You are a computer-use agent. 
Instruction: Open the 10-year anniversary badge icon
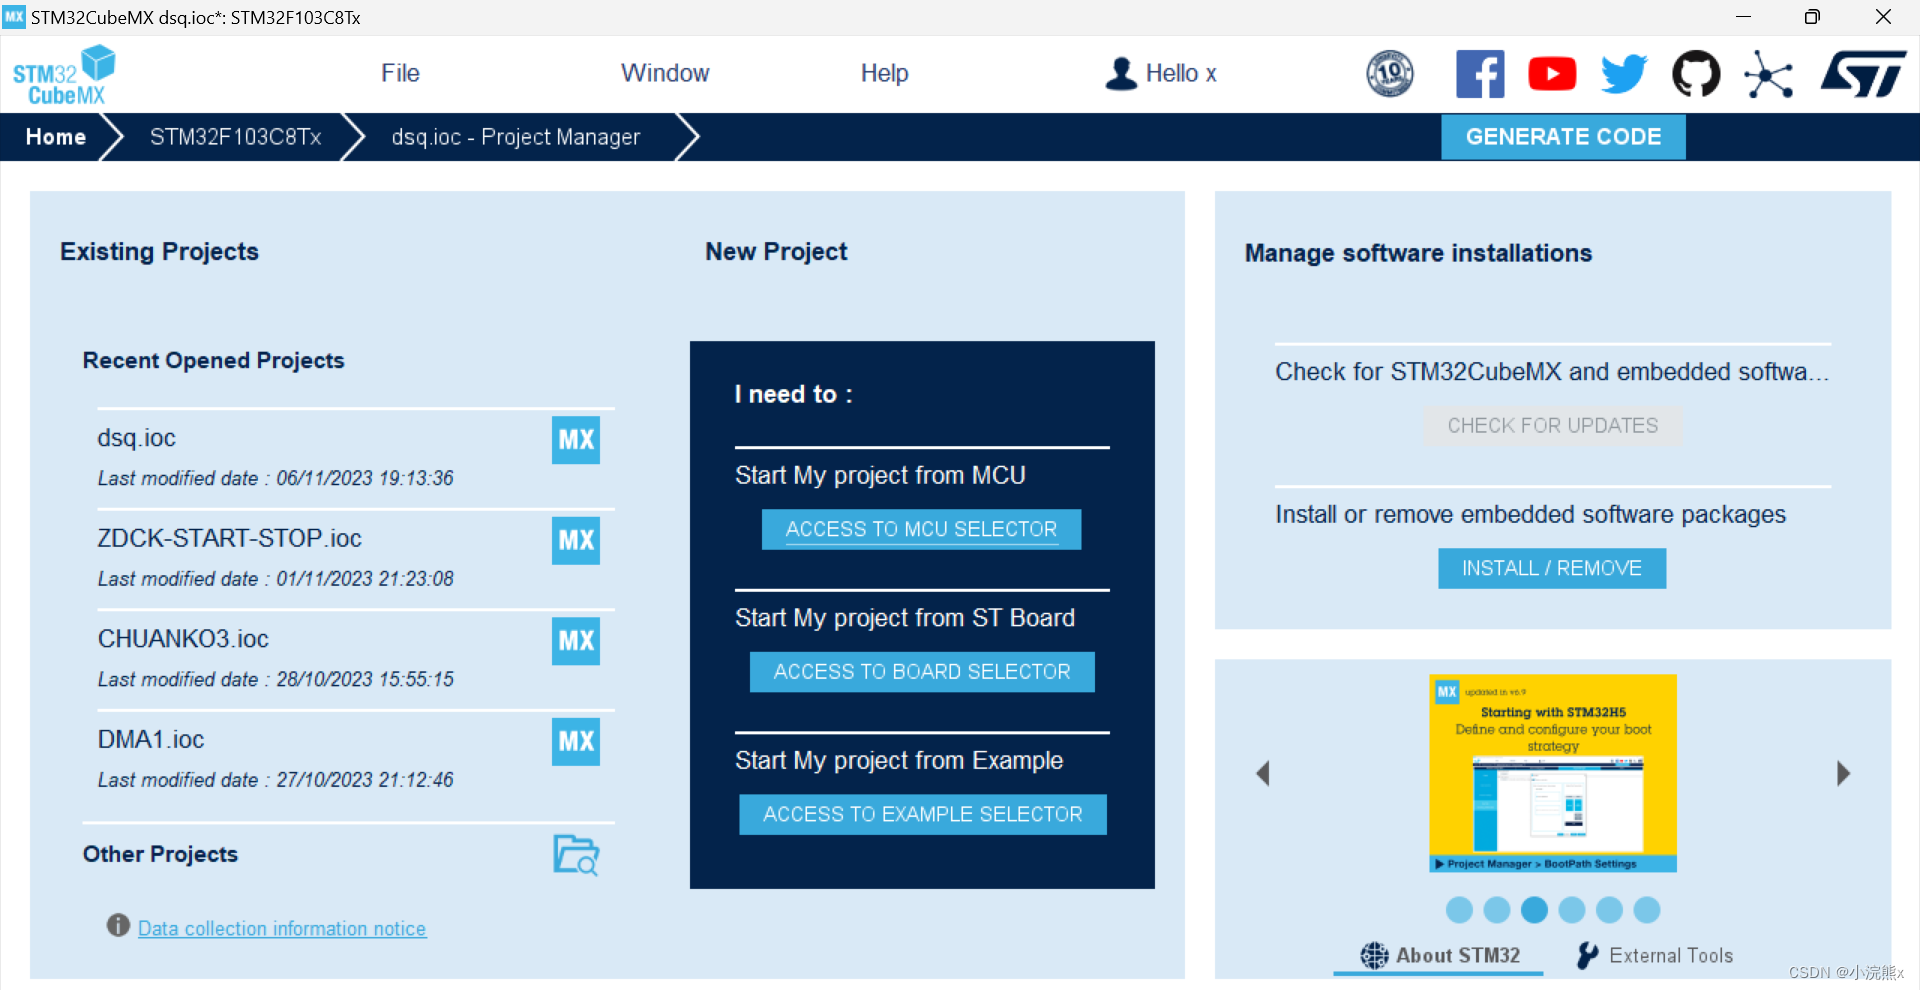(1390, 73)
